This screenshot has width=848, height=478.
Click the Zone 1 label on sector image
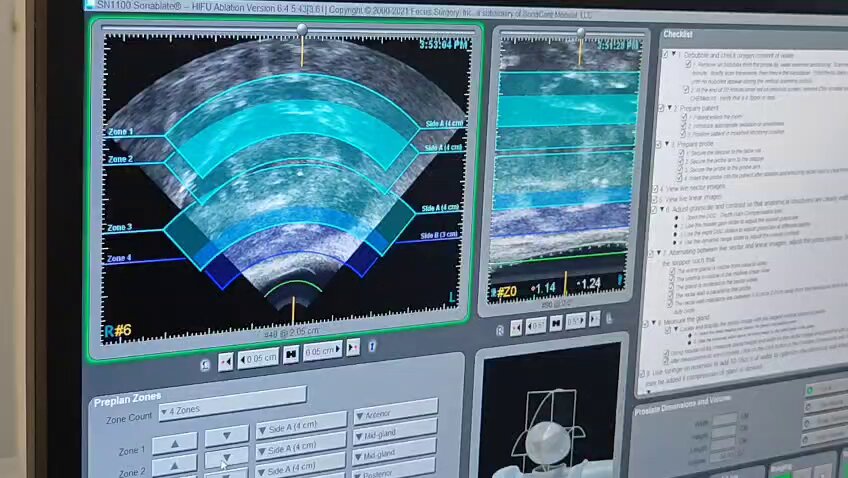point(120,131)
